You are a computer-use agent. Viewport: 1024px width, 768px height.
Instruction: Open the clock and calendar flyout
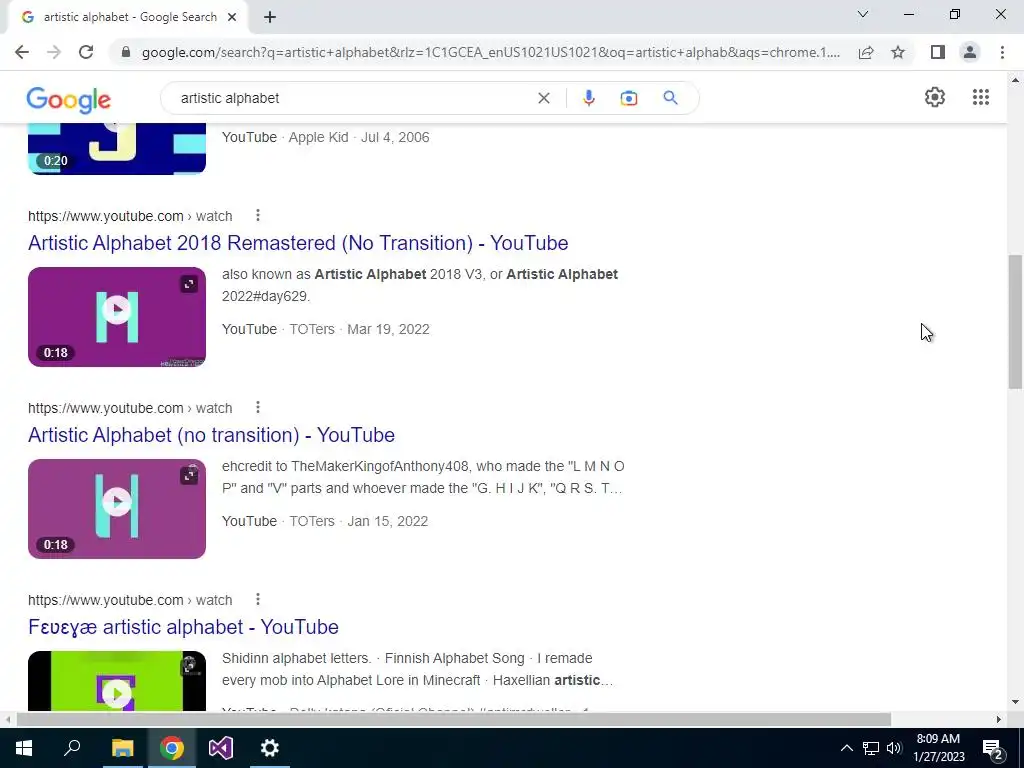pos(938,748)
